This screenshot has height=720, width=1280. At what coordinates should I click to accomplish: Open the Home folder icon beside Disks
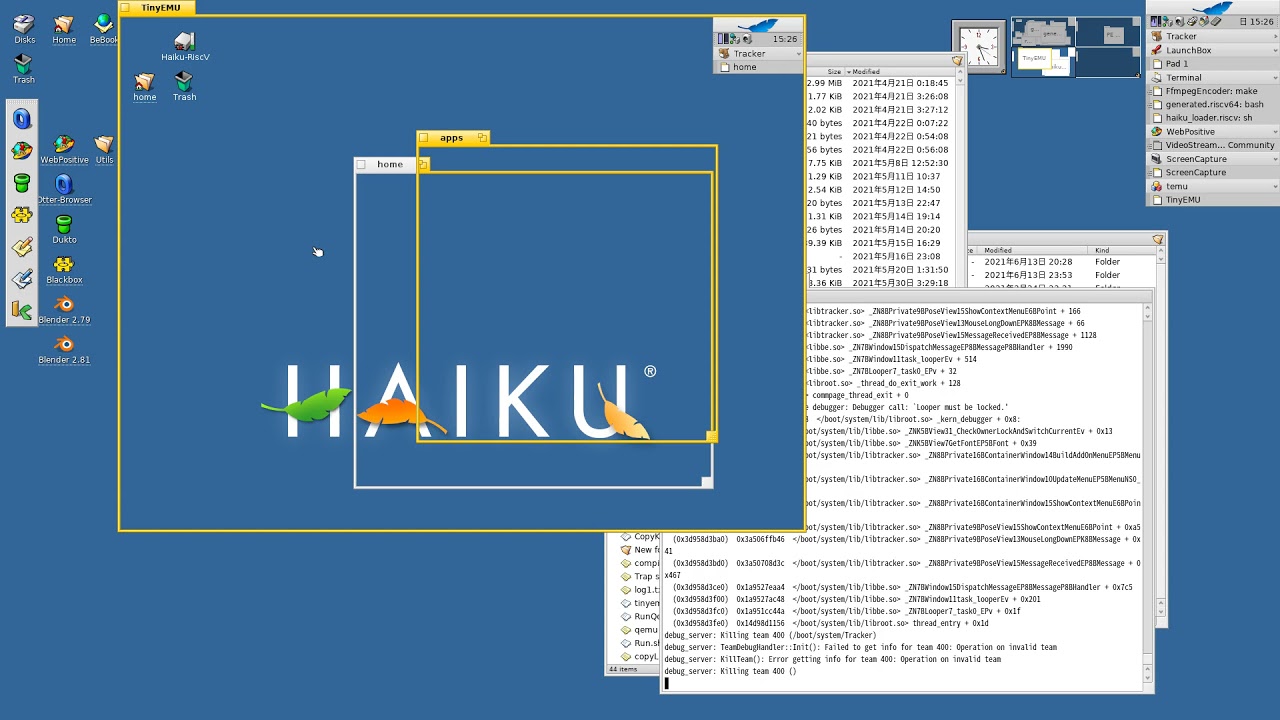(64, 29)
